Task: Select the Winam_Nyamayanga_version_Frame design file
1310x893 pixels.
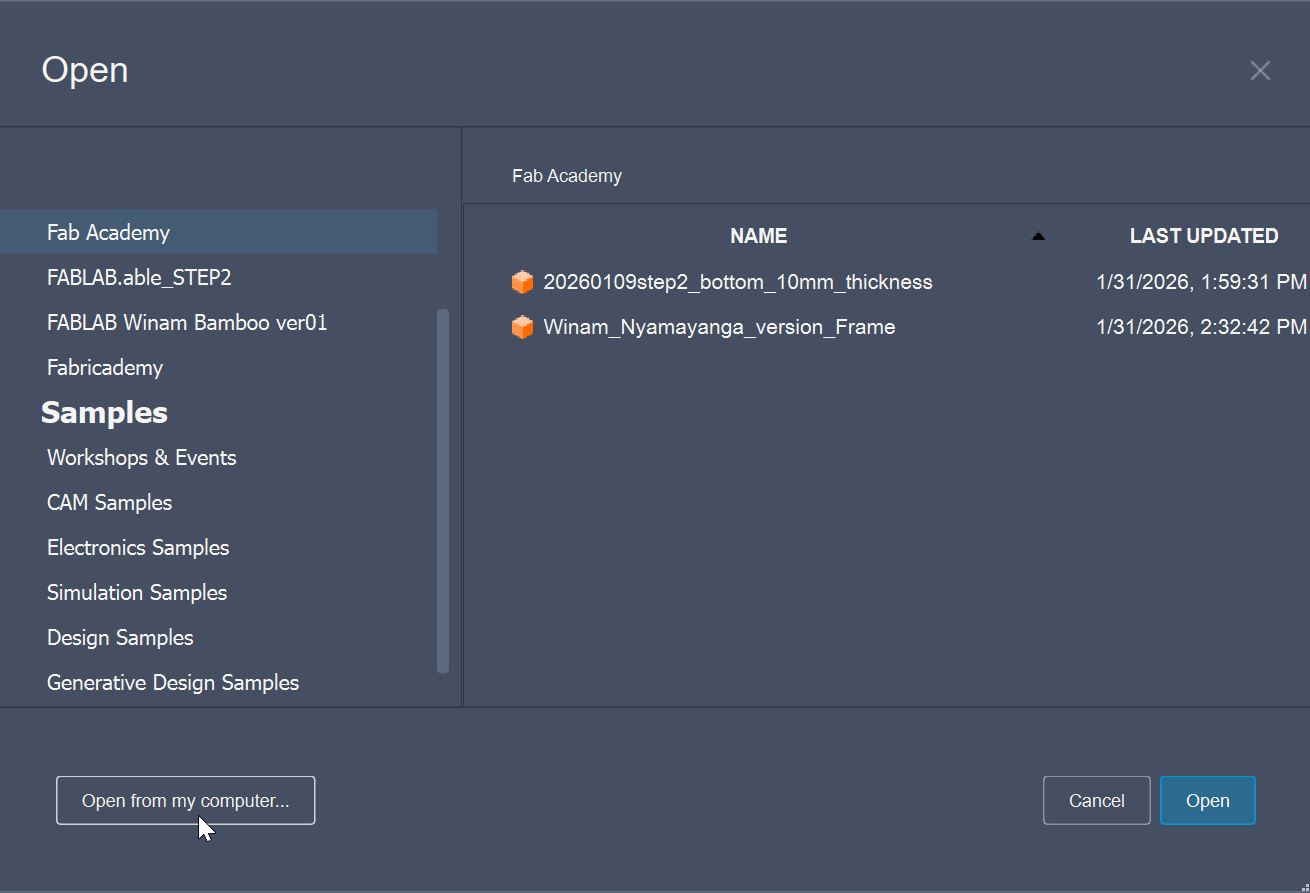Action: tap(720, 326)
